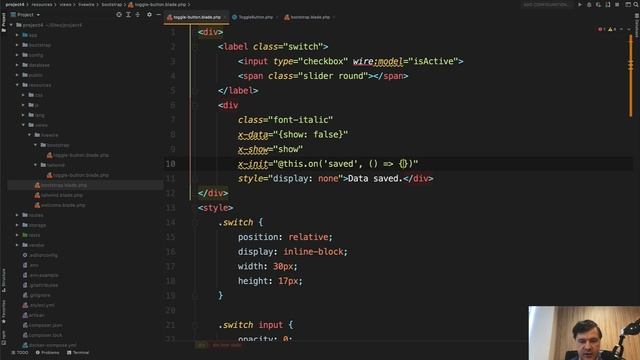Open Project panel settings gear
Image resolution: width=640 pixels, height=360 pixels.
[x=149, y=15]
